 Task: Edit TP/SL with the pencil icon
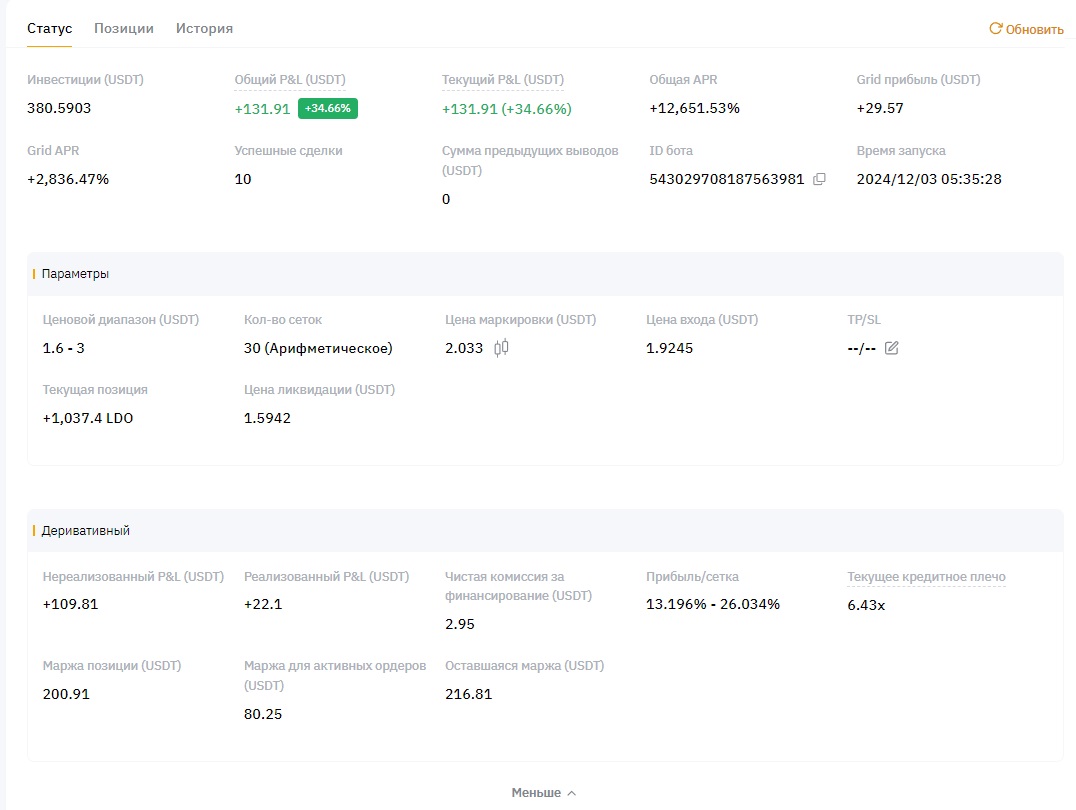892,348
